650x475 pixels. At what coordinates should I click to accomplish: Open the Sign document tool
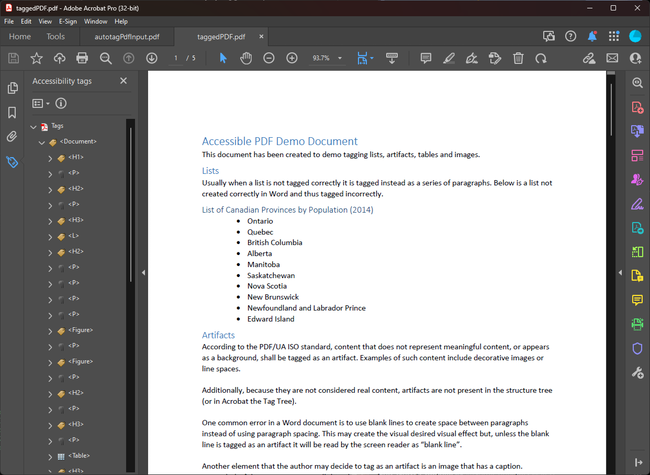472,58
